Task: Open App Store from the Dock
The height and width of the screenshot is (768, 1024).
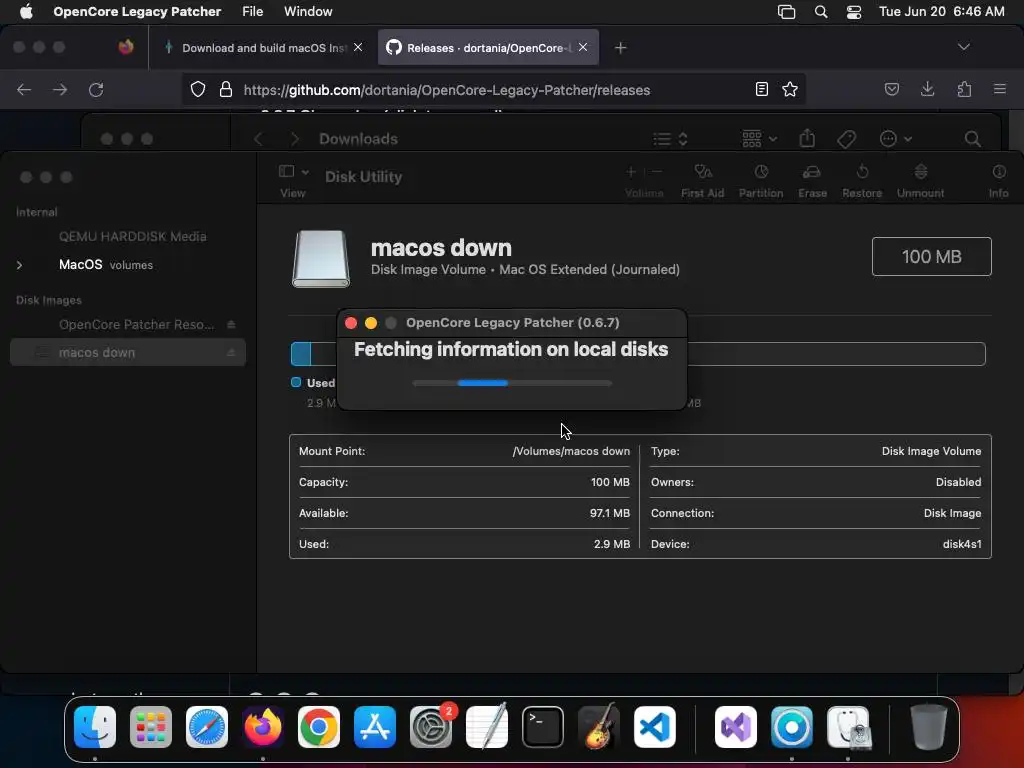Action: 375,727
